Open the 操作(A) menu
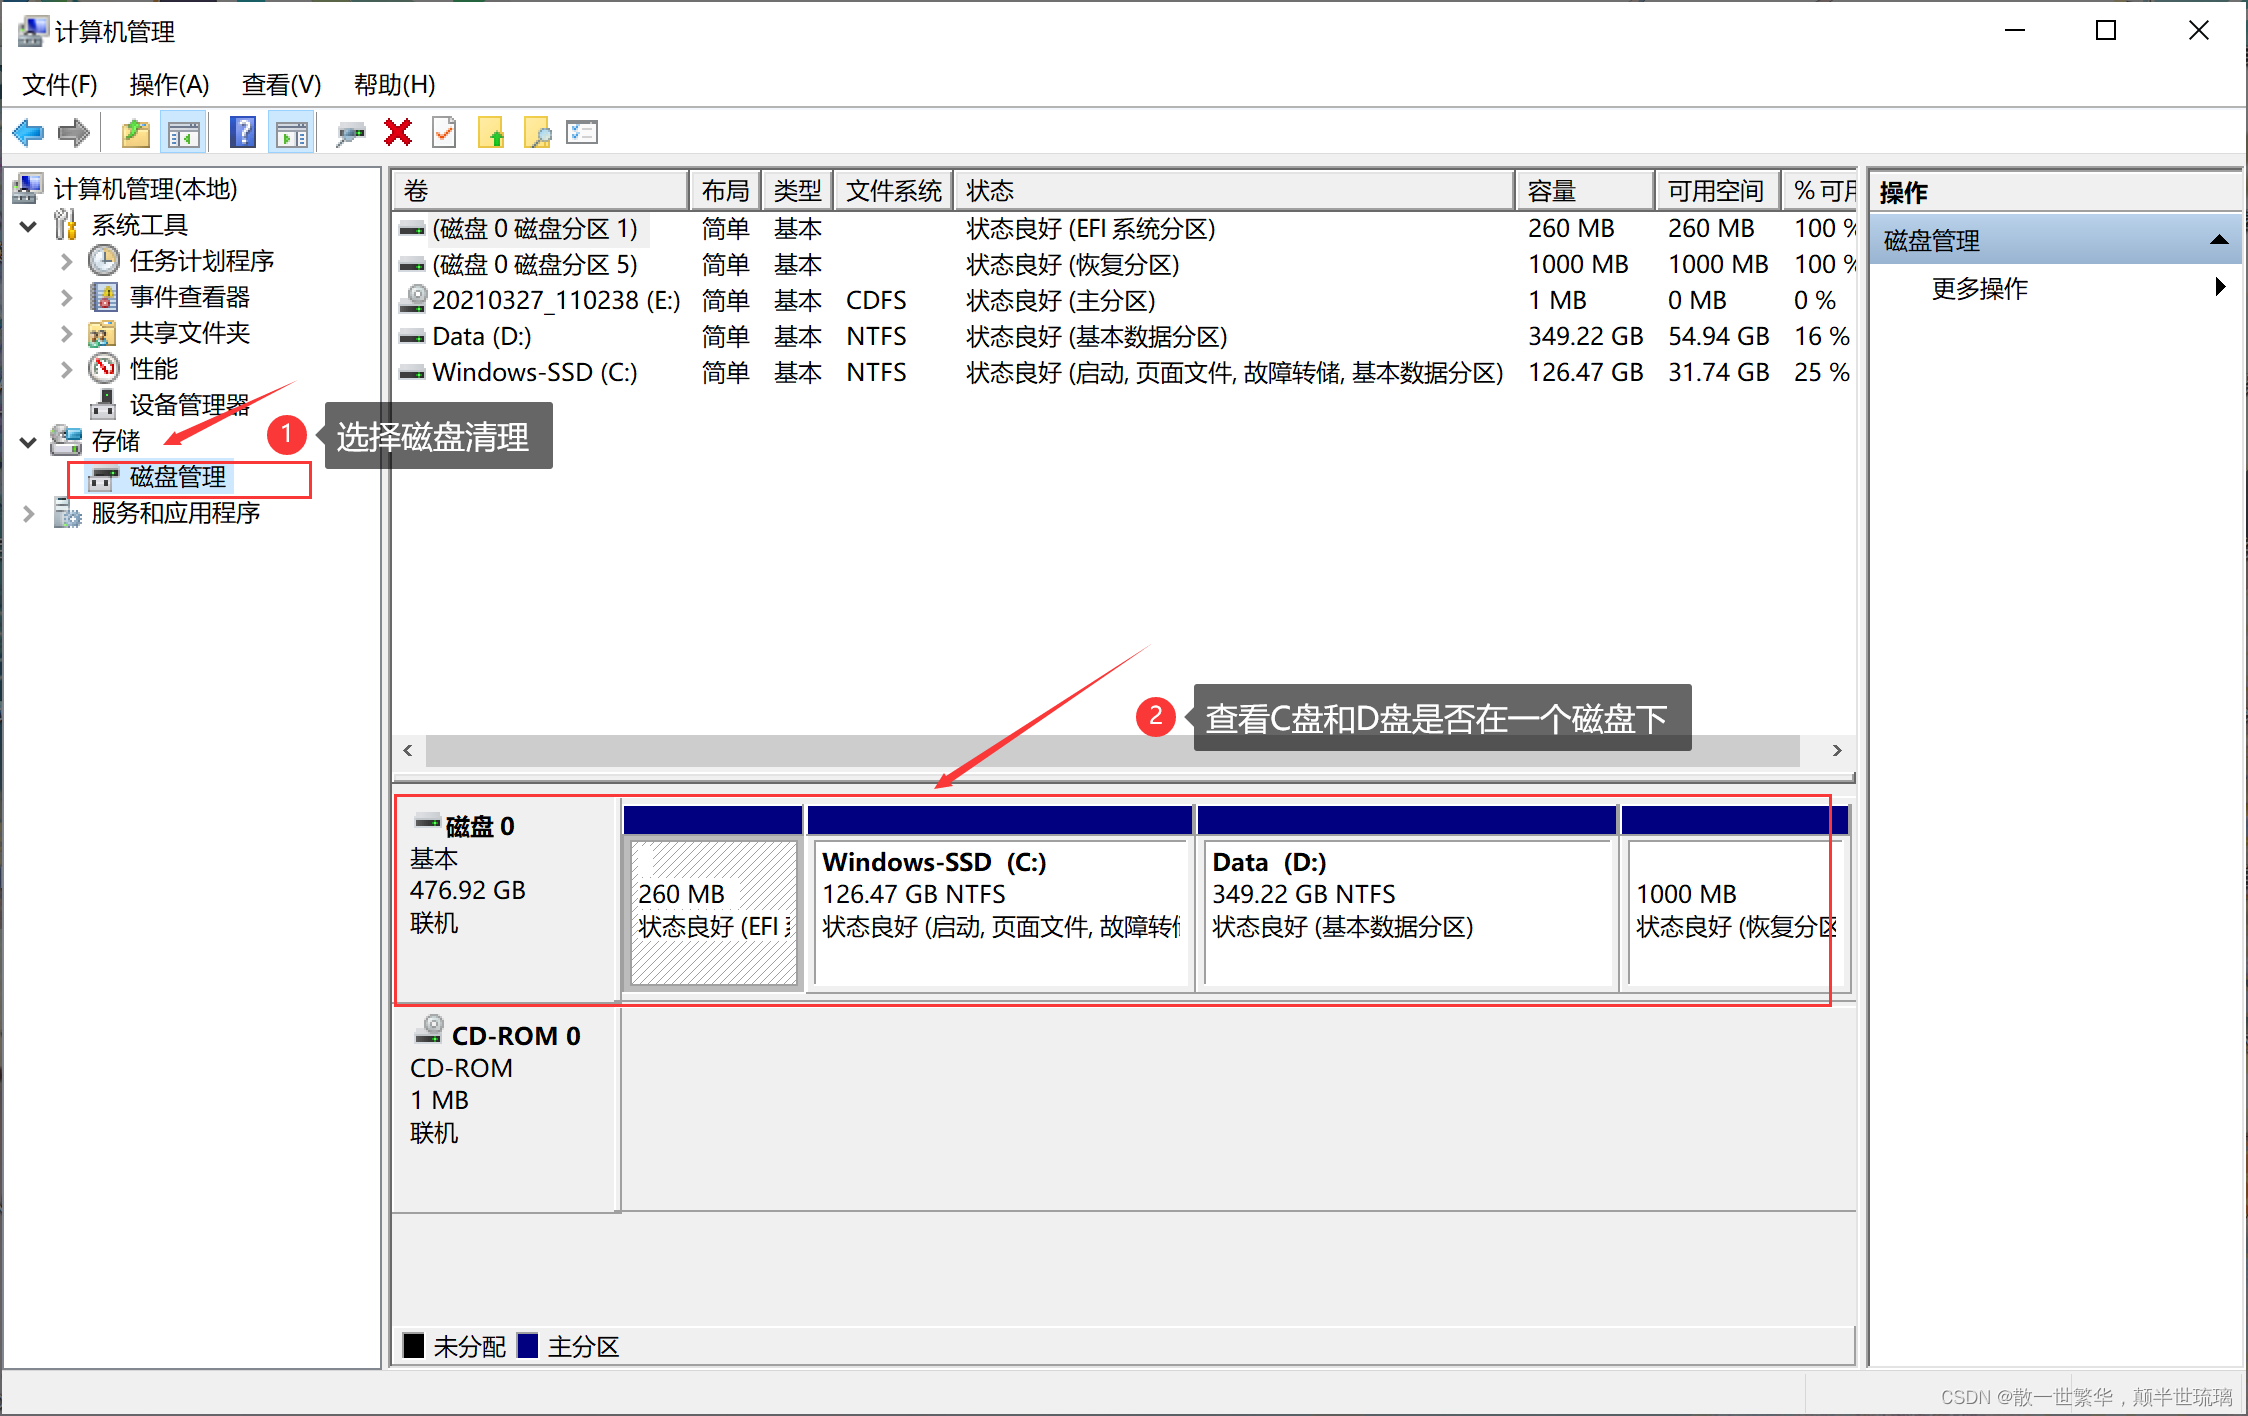 169,85
